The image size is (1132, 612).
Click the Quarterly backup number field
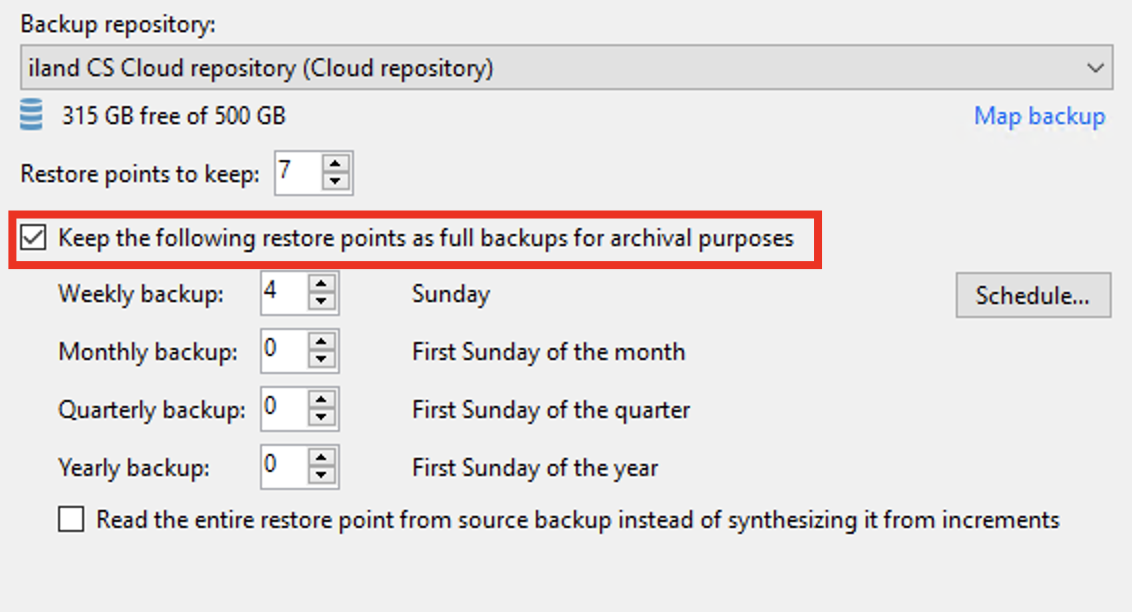[283, 408]
